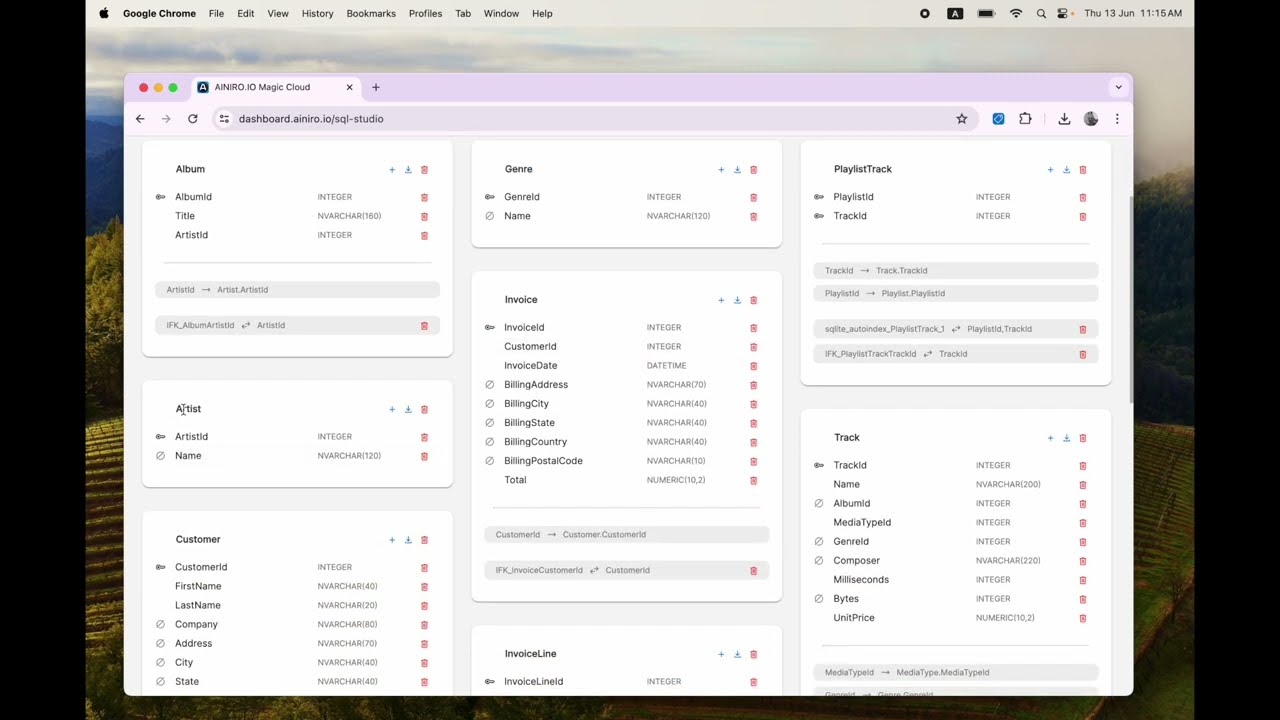The height and width of the screenshot is (720, 1280).
Task: Download the Customer table export
Action: [x=408, y=540]
